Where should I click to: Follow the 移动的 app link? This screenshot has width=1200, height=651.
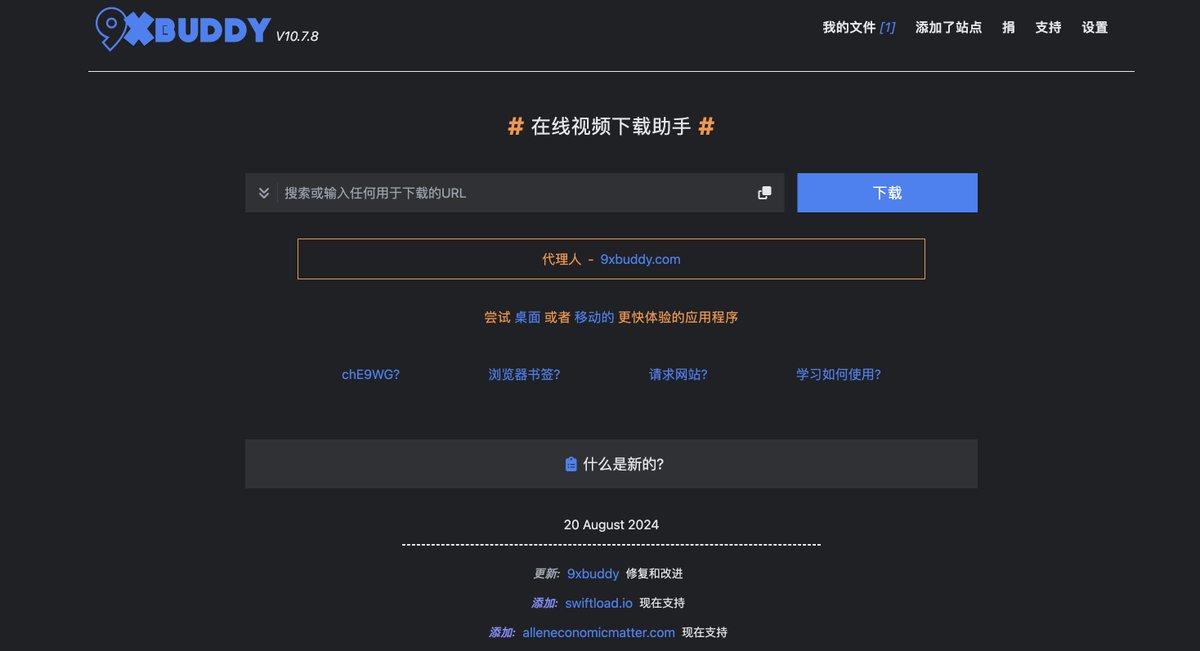tap(594, 317)
